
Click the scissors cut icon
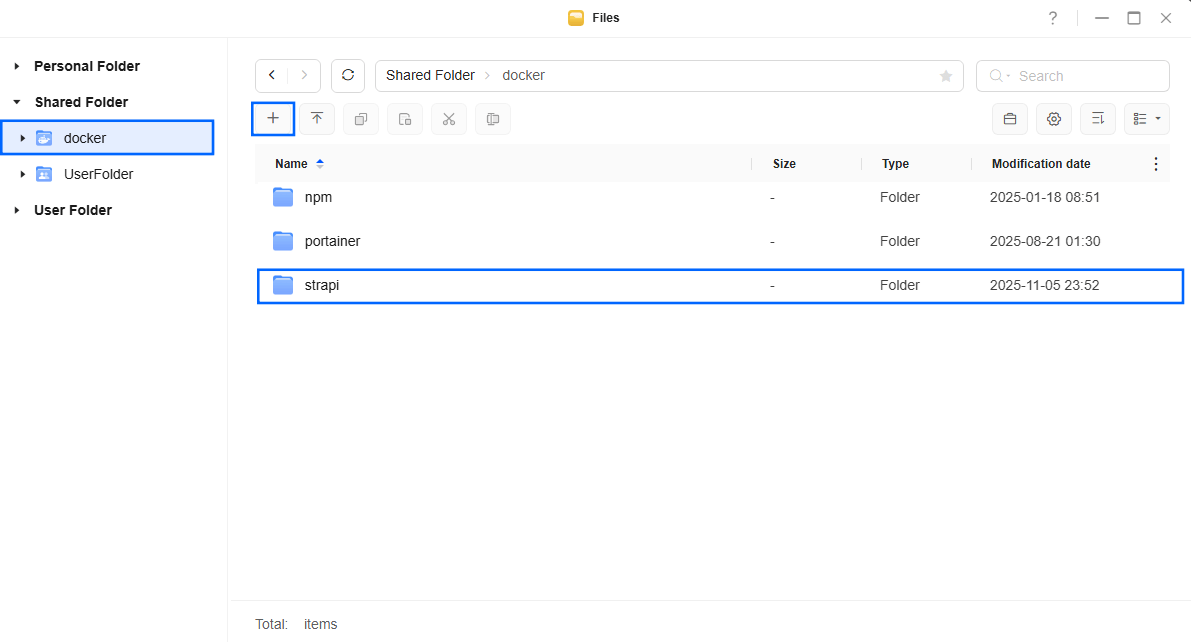click(449, 119)
